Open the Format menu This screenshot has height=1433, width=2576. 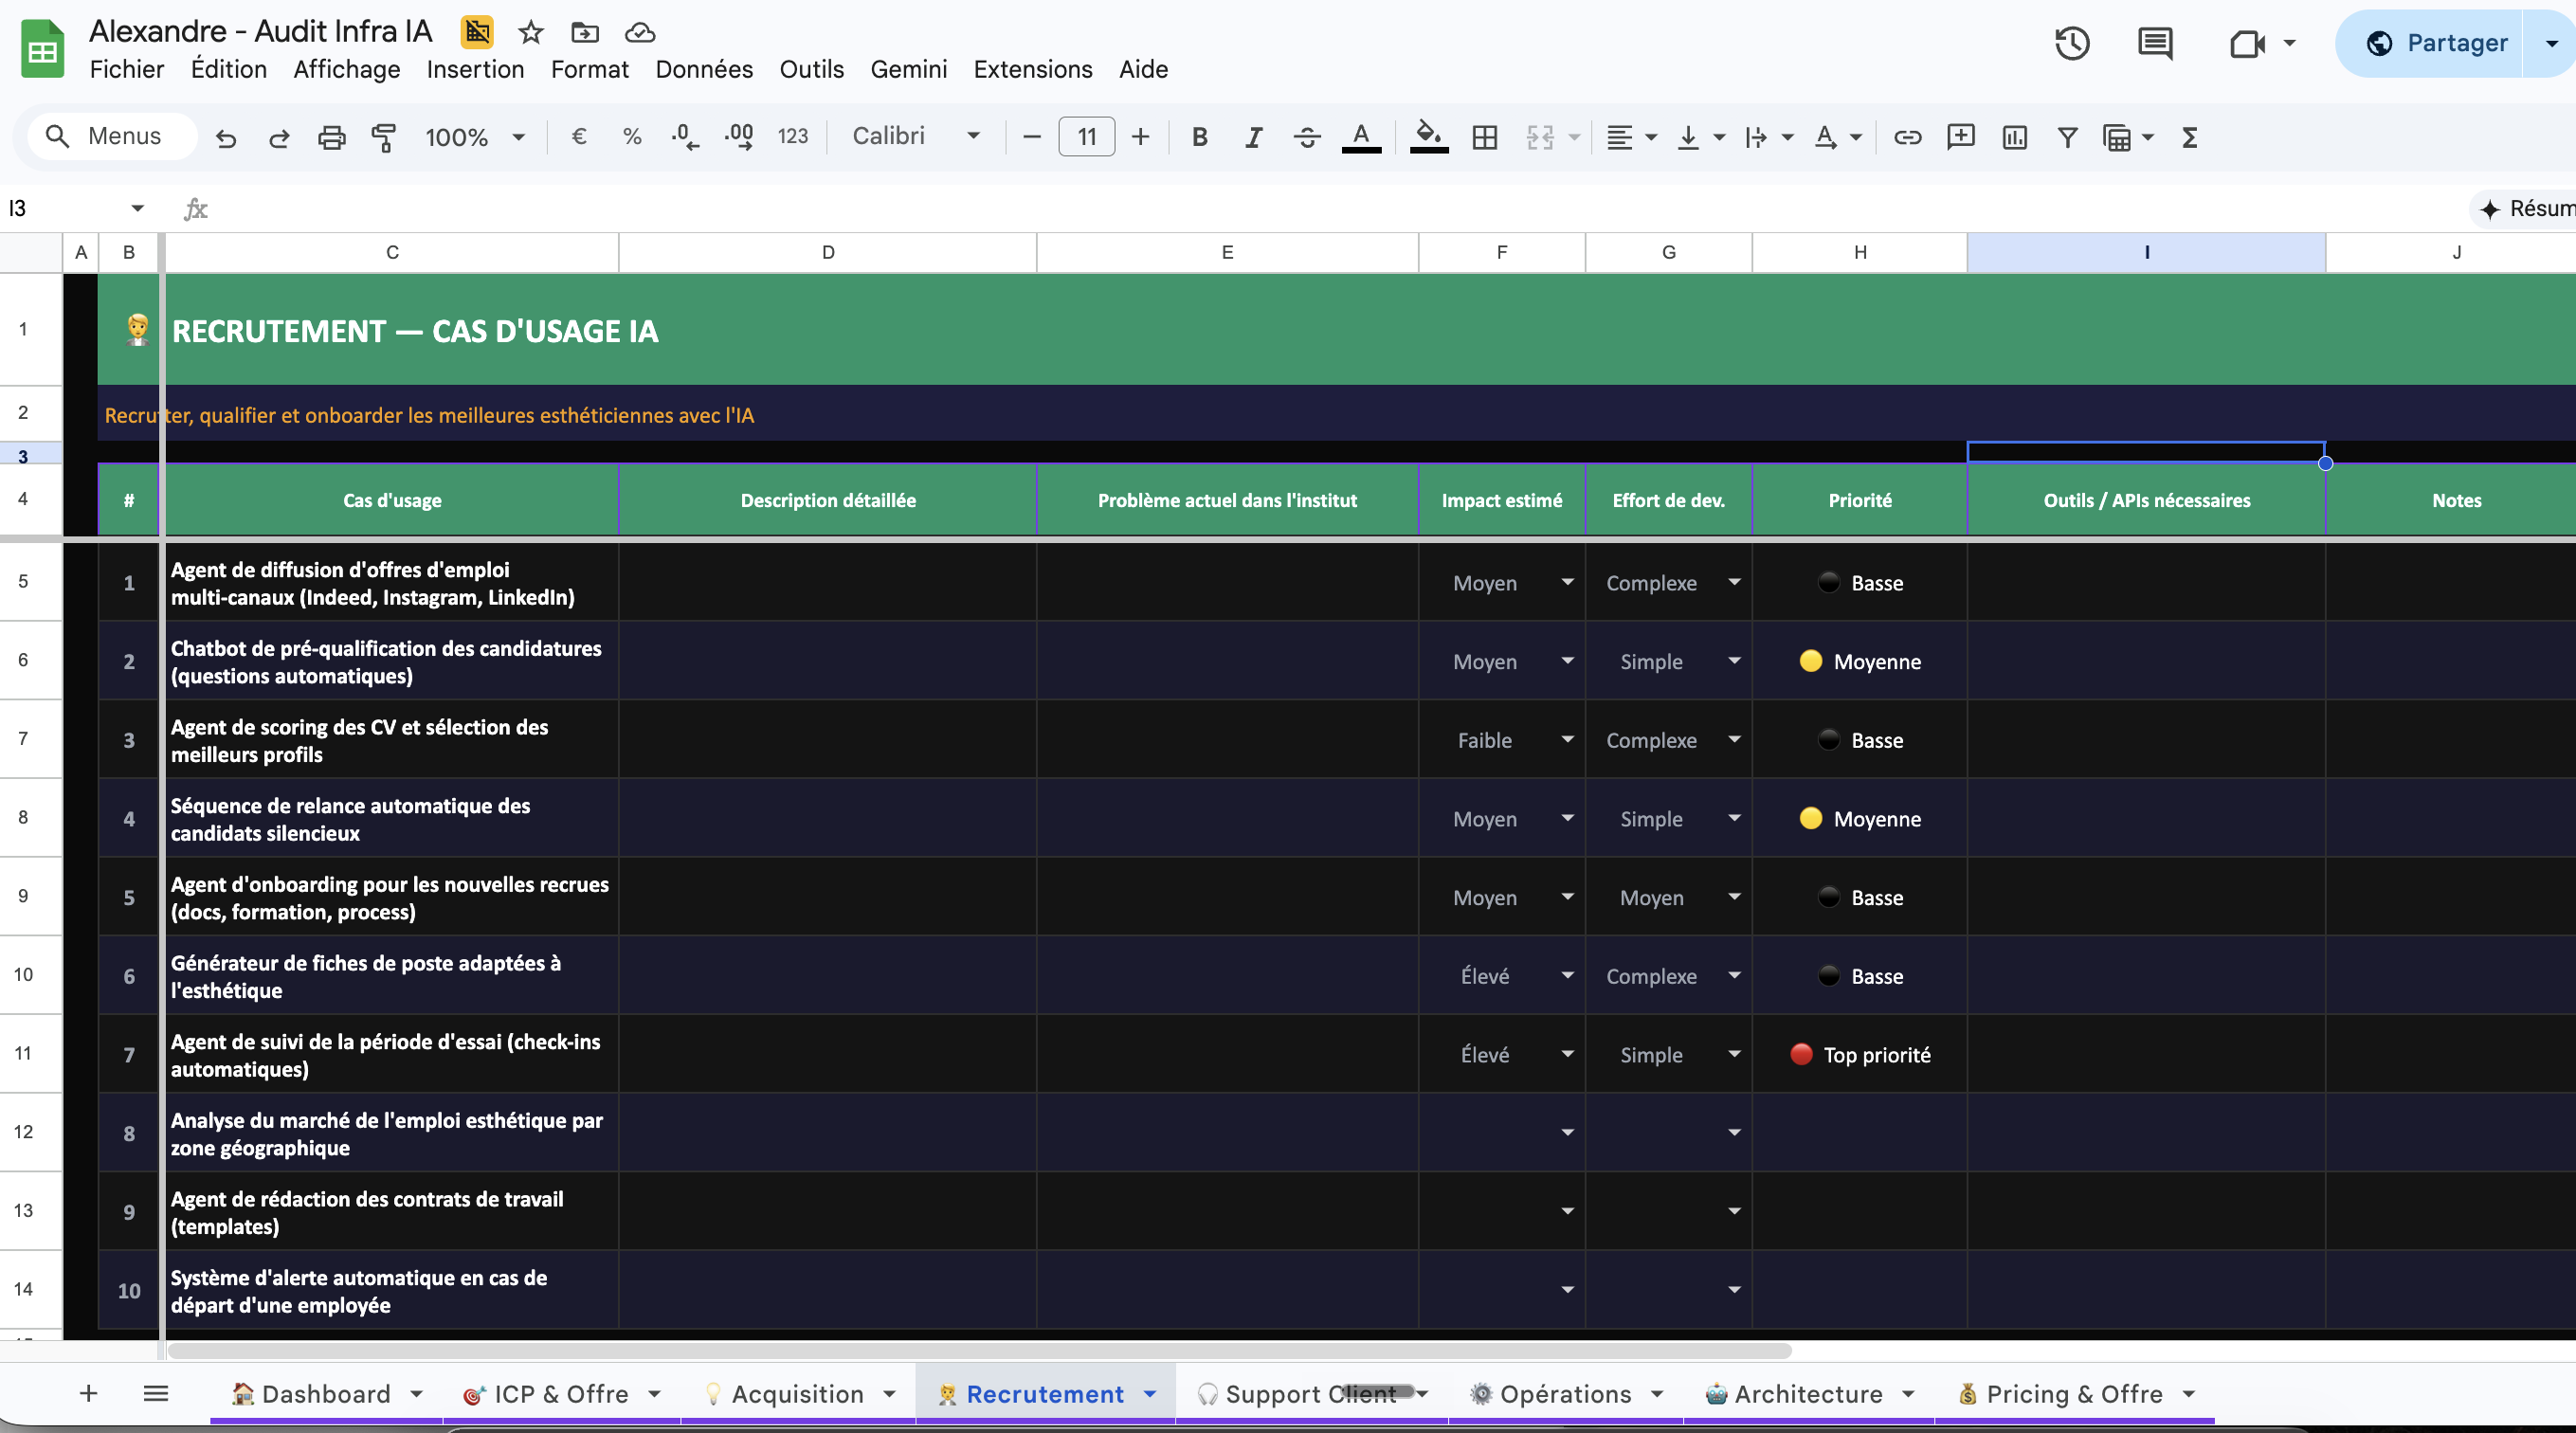(x=590, y=69)
